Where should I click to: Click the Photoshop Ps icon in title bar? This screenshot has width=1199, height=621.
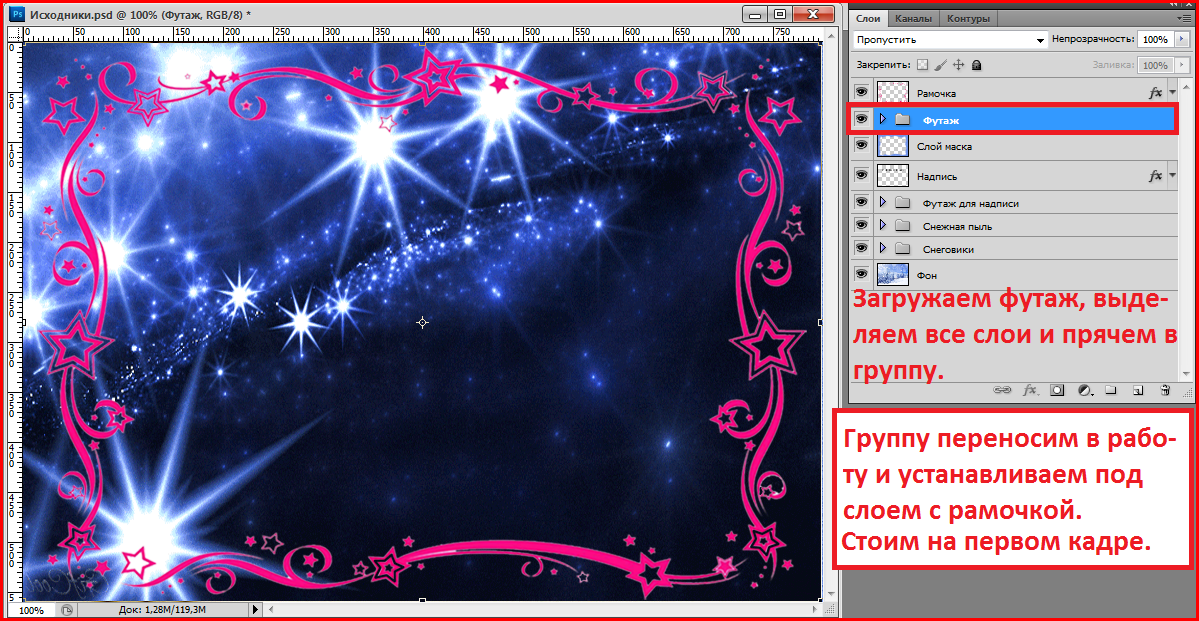[19, 15]
